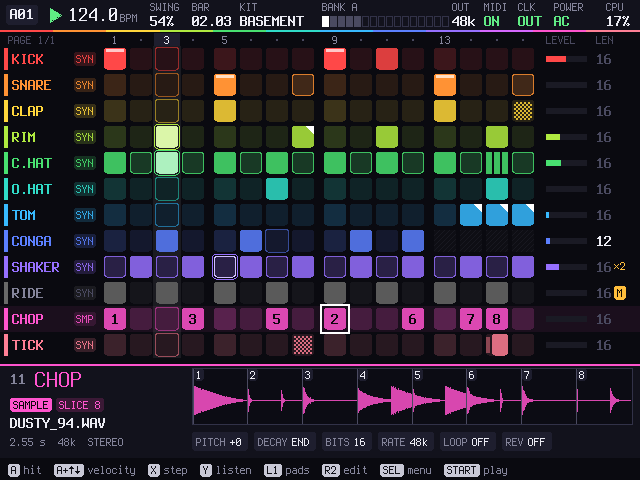
Task: Click the CPU 17% readout
Action: point(618,14)
